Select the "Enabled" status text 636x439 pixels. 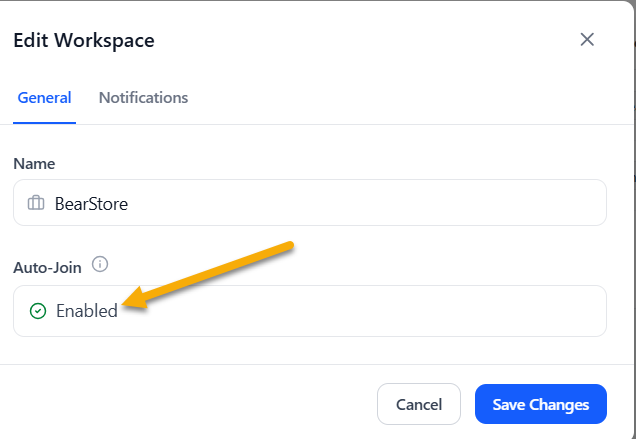pyautogui.click(x=86, y=311)
